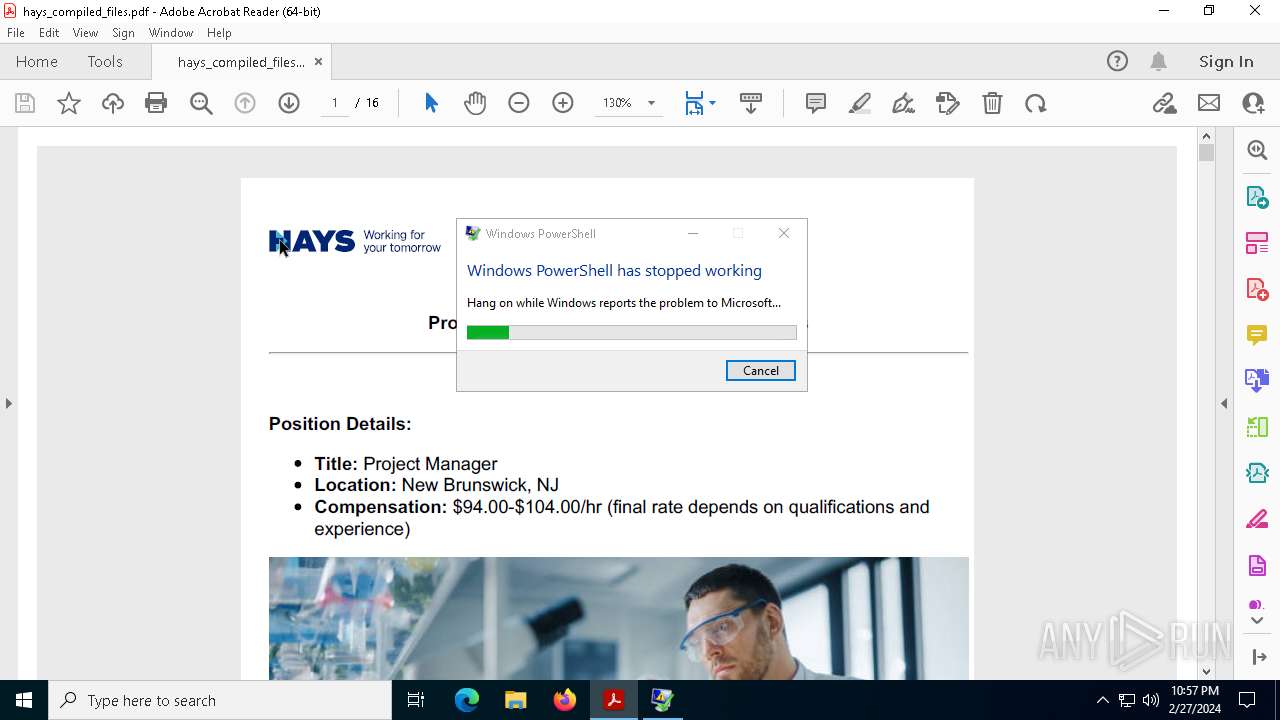Open Export PDF tool in right panel

coord(1257,196)
